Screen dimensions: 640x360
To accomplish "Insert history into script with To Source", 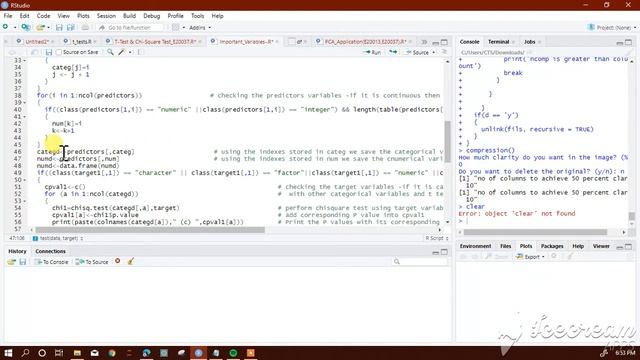I will pos(92,262).
